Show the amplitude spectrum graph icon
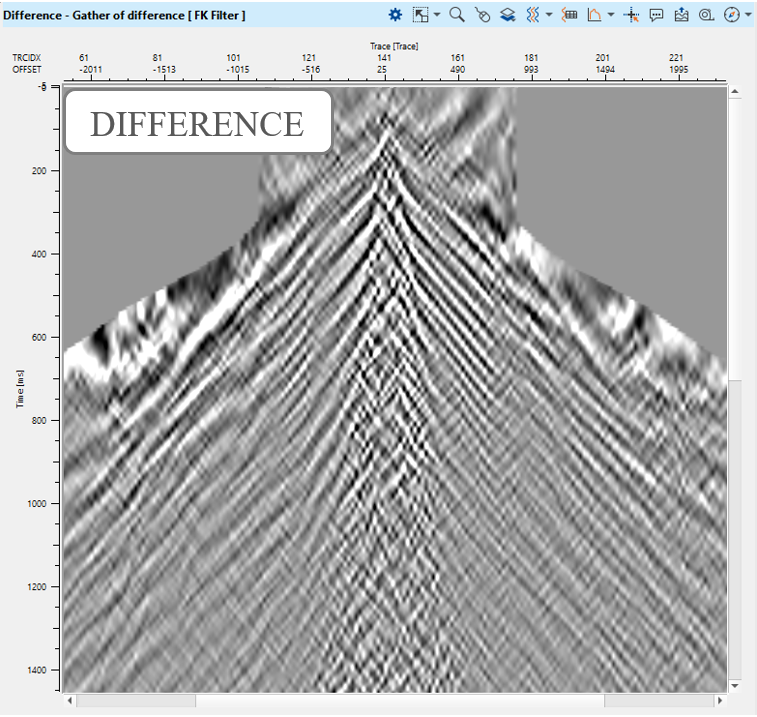The width and height of the screenshot is (757, 717). [x=594, y=15]
